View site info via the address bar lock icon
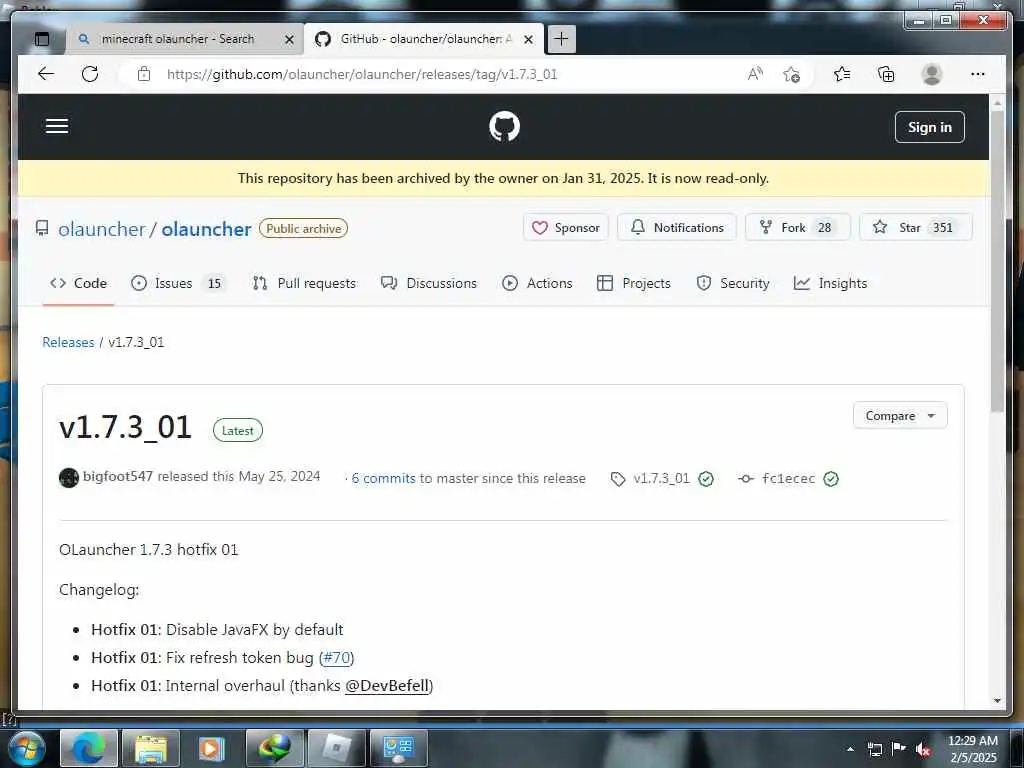Viewport: 1024px width, 768px height. 144,74
